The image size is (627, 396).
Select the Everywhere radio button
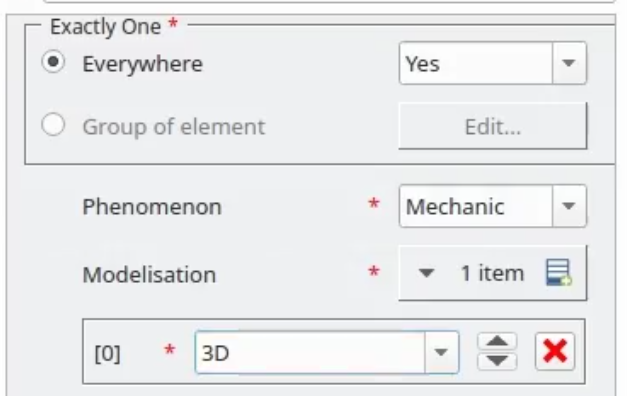click(x=53, y=62)
